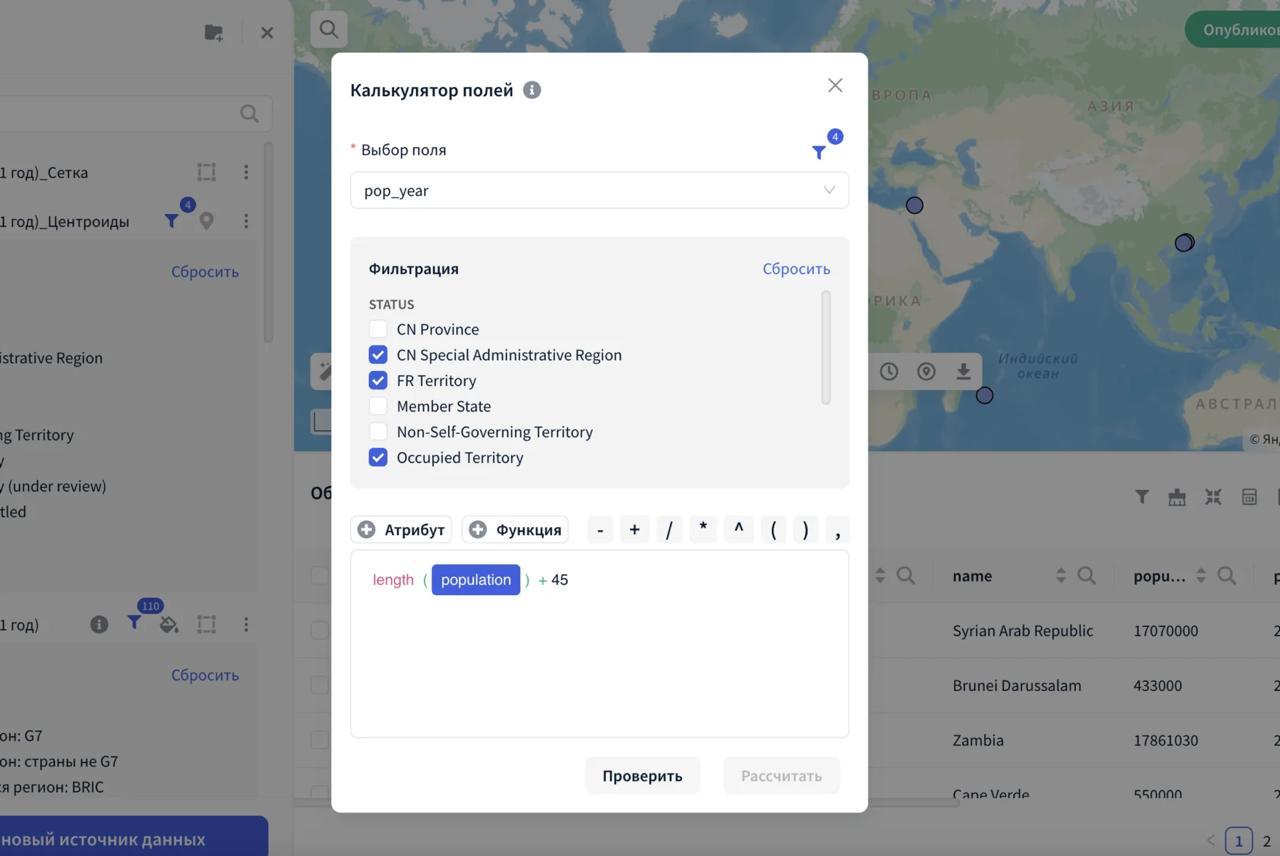1280x856 pixels.
Task: Sort the popu... column
Action: (1201, 576)
